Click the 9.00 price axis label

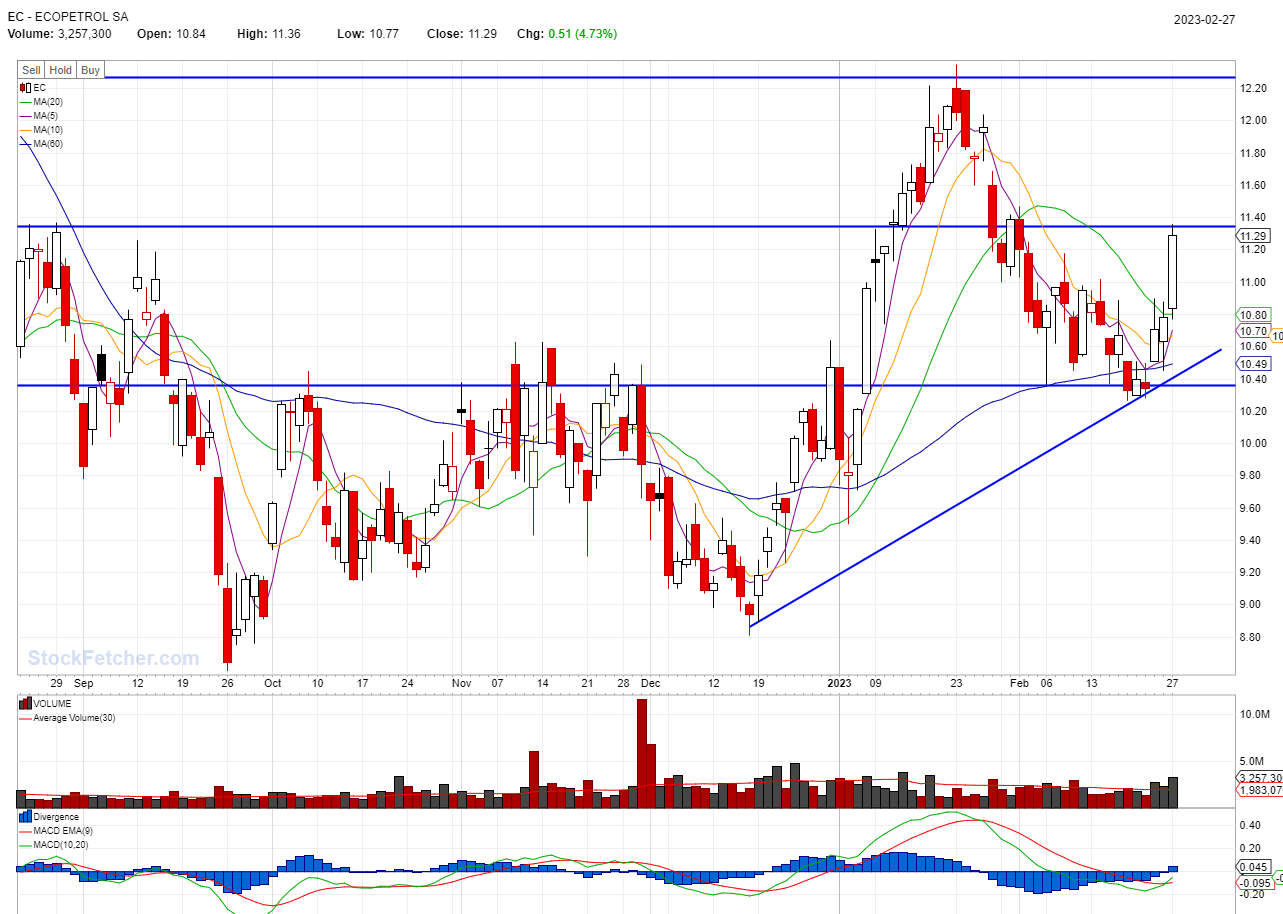pyautogui.click(x=1251, y=604)
